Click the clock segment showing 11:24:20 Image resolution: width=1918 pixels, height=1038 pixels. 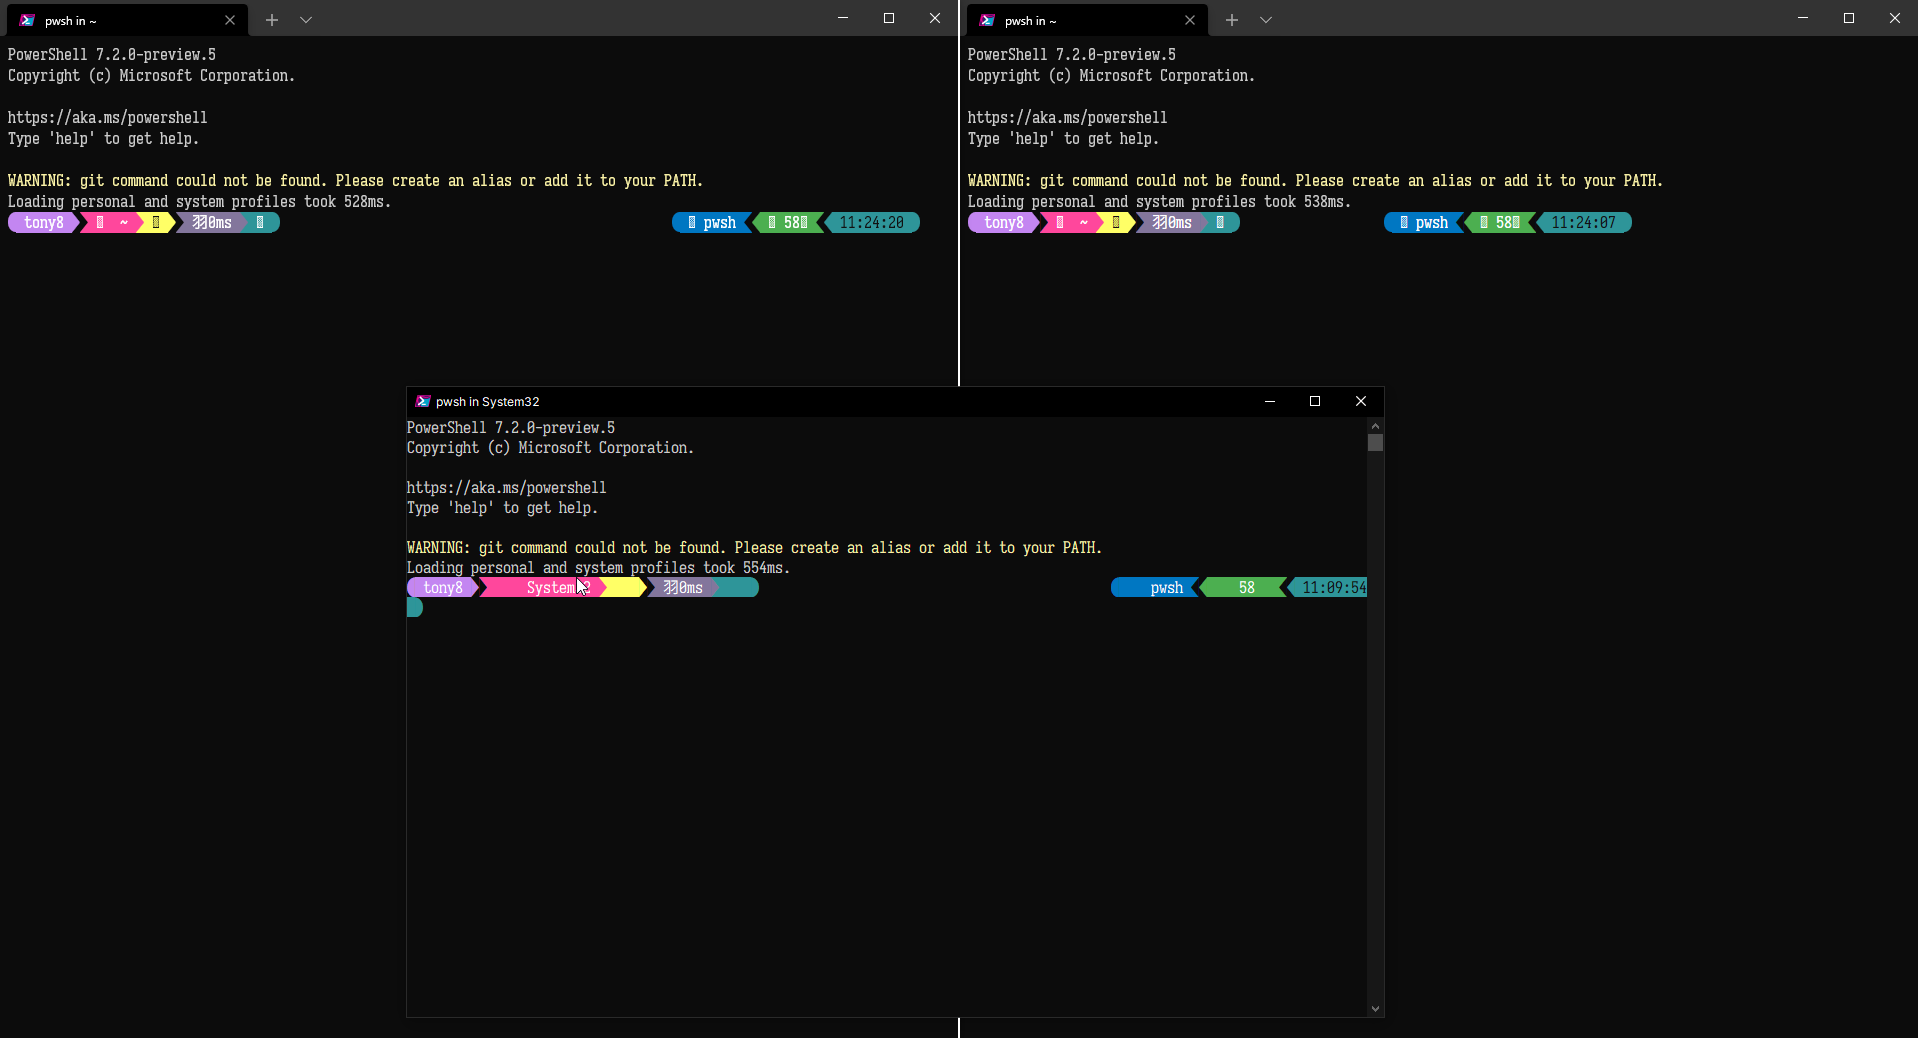point(872,222)
